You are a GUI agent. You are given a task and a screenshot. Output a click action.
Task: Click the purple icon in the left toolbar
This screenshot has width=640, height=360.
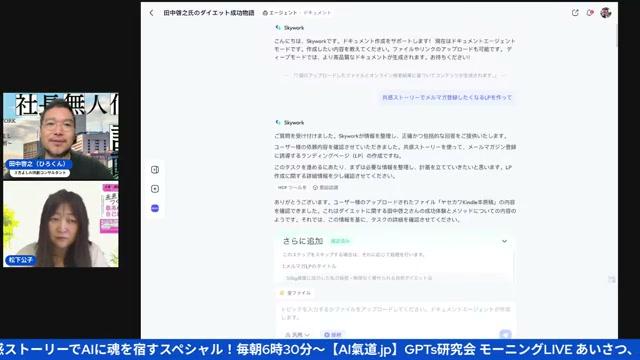coord(155,208)
